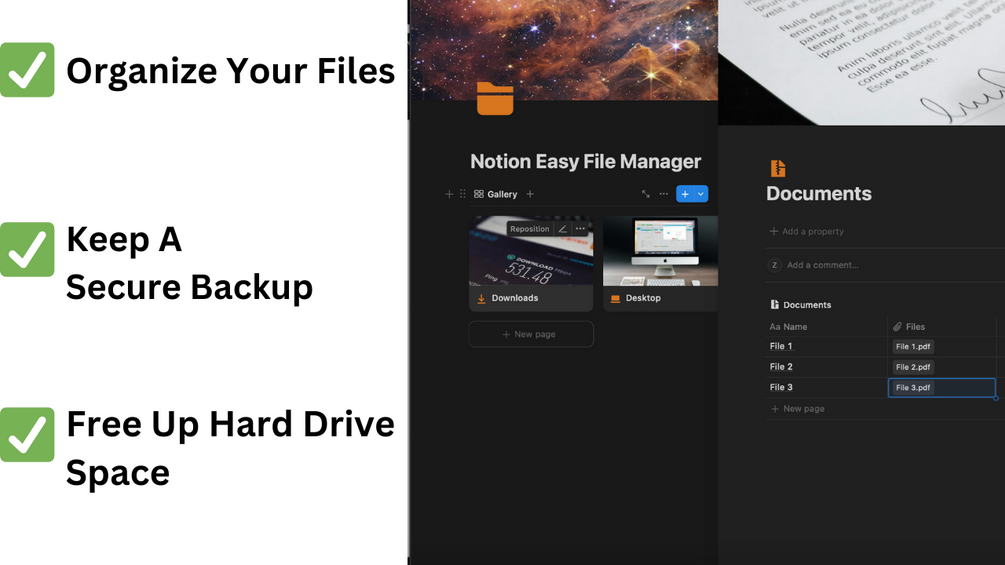Click the Desktop card title
Screen dimensions: 1005x565
click(x=643, y=298)
